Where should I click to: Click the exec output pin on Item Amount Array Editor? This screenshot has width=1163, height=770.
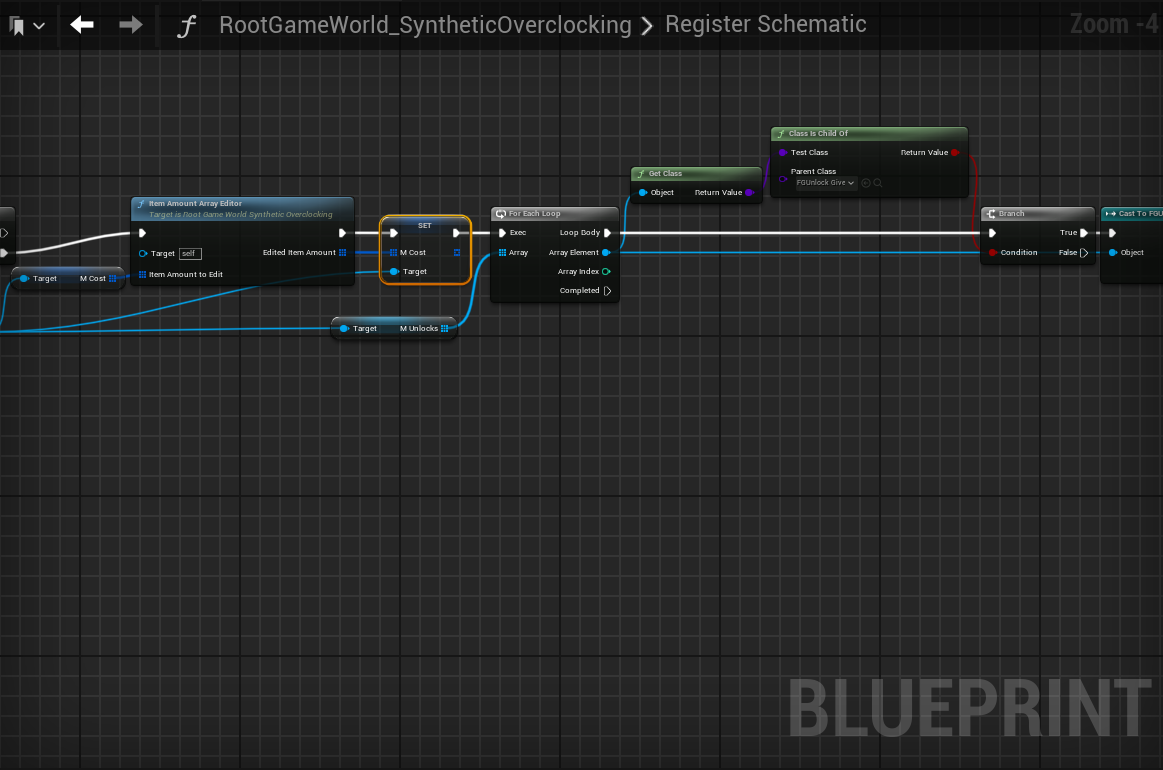coord(342,233)
